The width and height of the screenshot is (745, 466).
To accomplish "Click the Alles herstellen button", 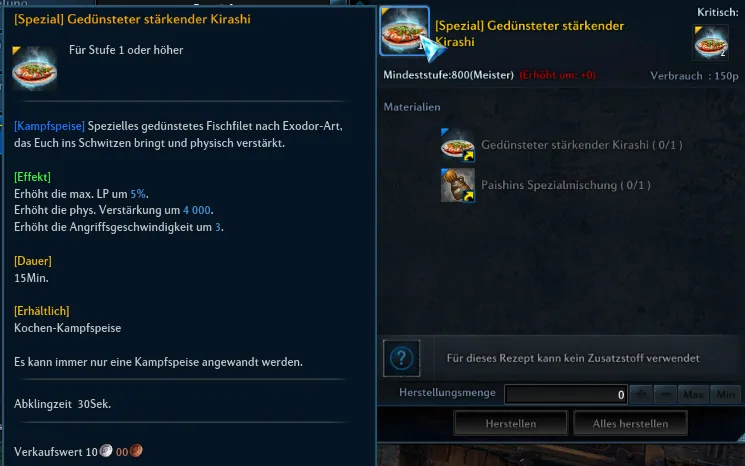I will [630, 423].
